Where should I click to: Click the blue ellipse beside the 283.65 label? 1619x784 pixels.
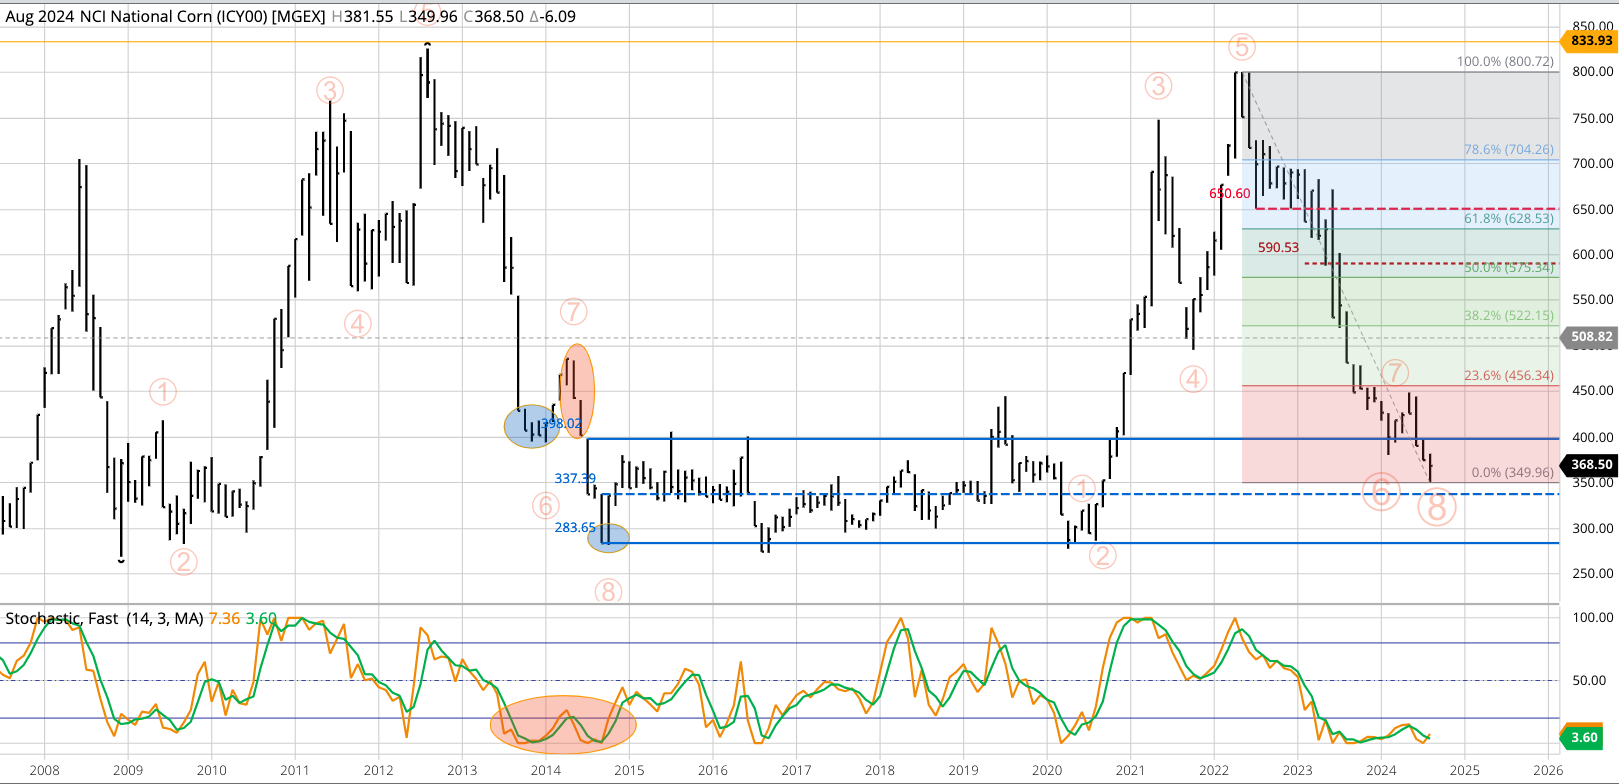point(609,539)
